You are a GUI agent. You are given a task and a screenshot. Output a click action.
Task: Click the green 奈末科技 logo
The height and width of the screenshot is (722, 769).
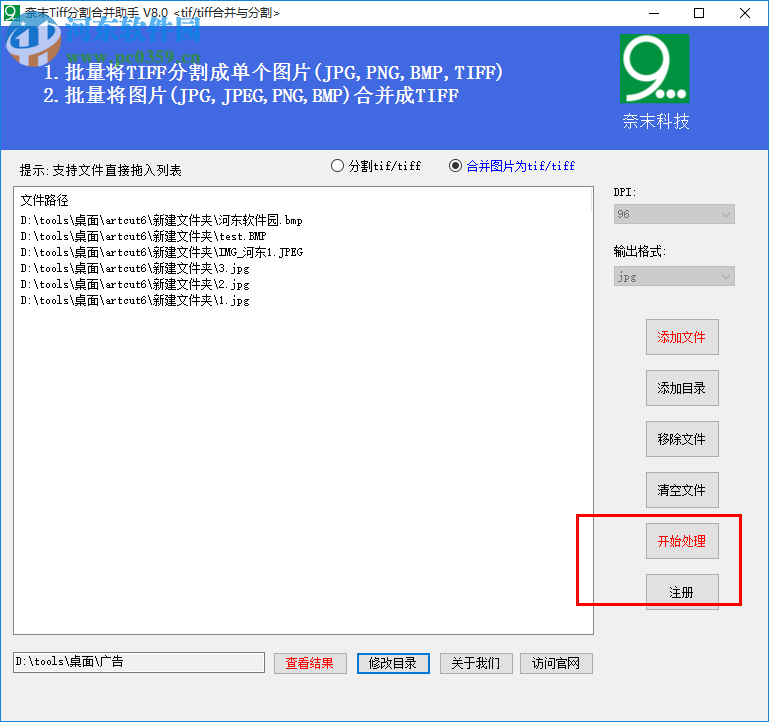click(654, 69)
